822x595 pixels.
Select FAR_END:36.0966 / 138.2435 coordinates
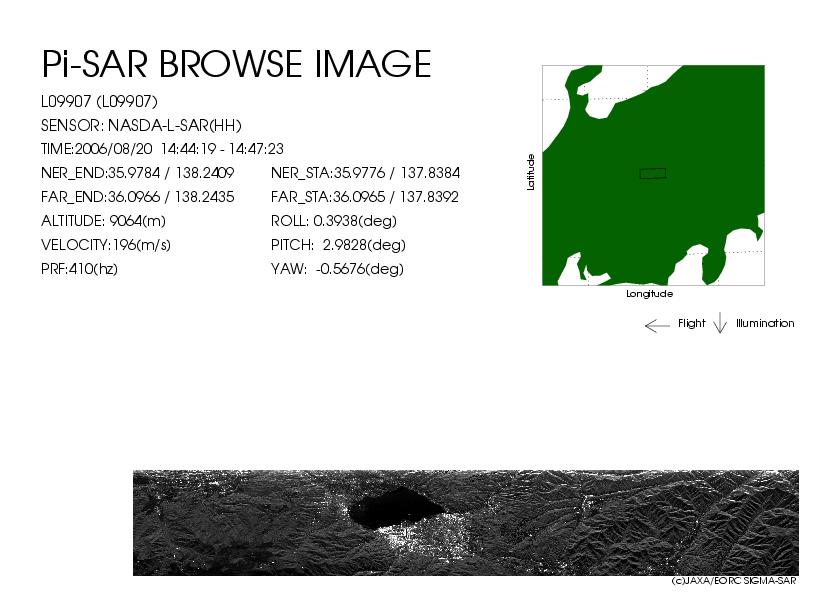pos(137,197)
